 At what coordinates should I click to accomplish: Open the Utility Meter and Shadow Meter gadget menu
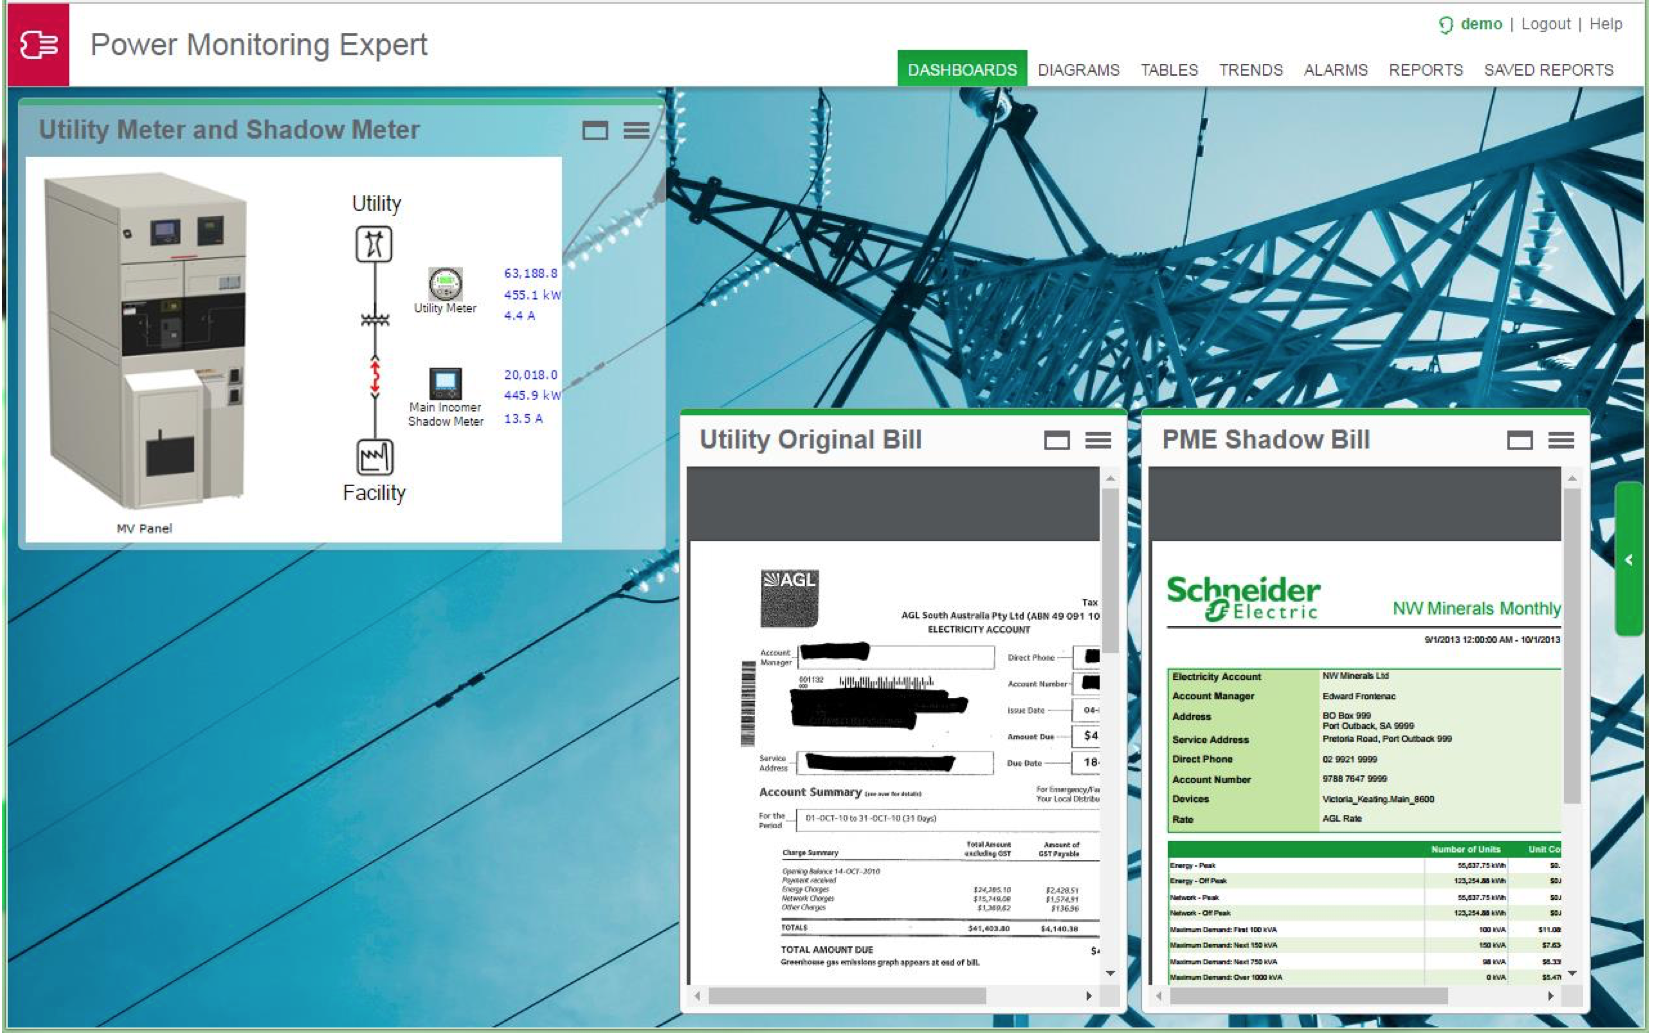(x=636, y=130)
